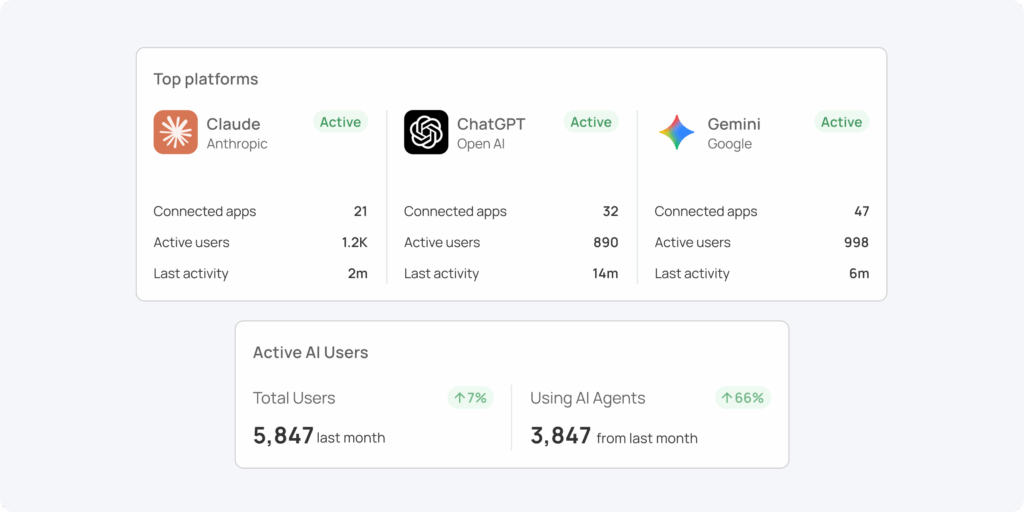Click Gemini's Connected apps value 47
This screenshot has width=1024, height=512.
tap(861, 212)
